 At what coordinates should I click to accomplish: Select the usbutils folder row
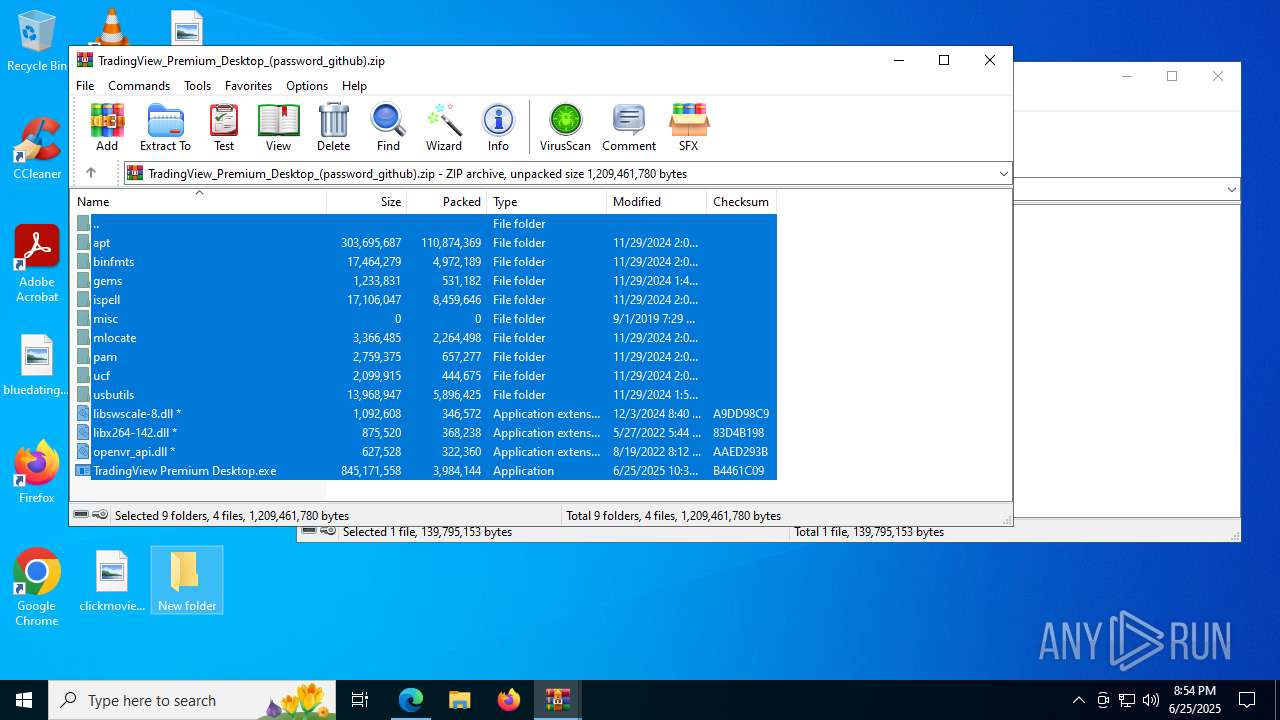[x=425, y=395]
